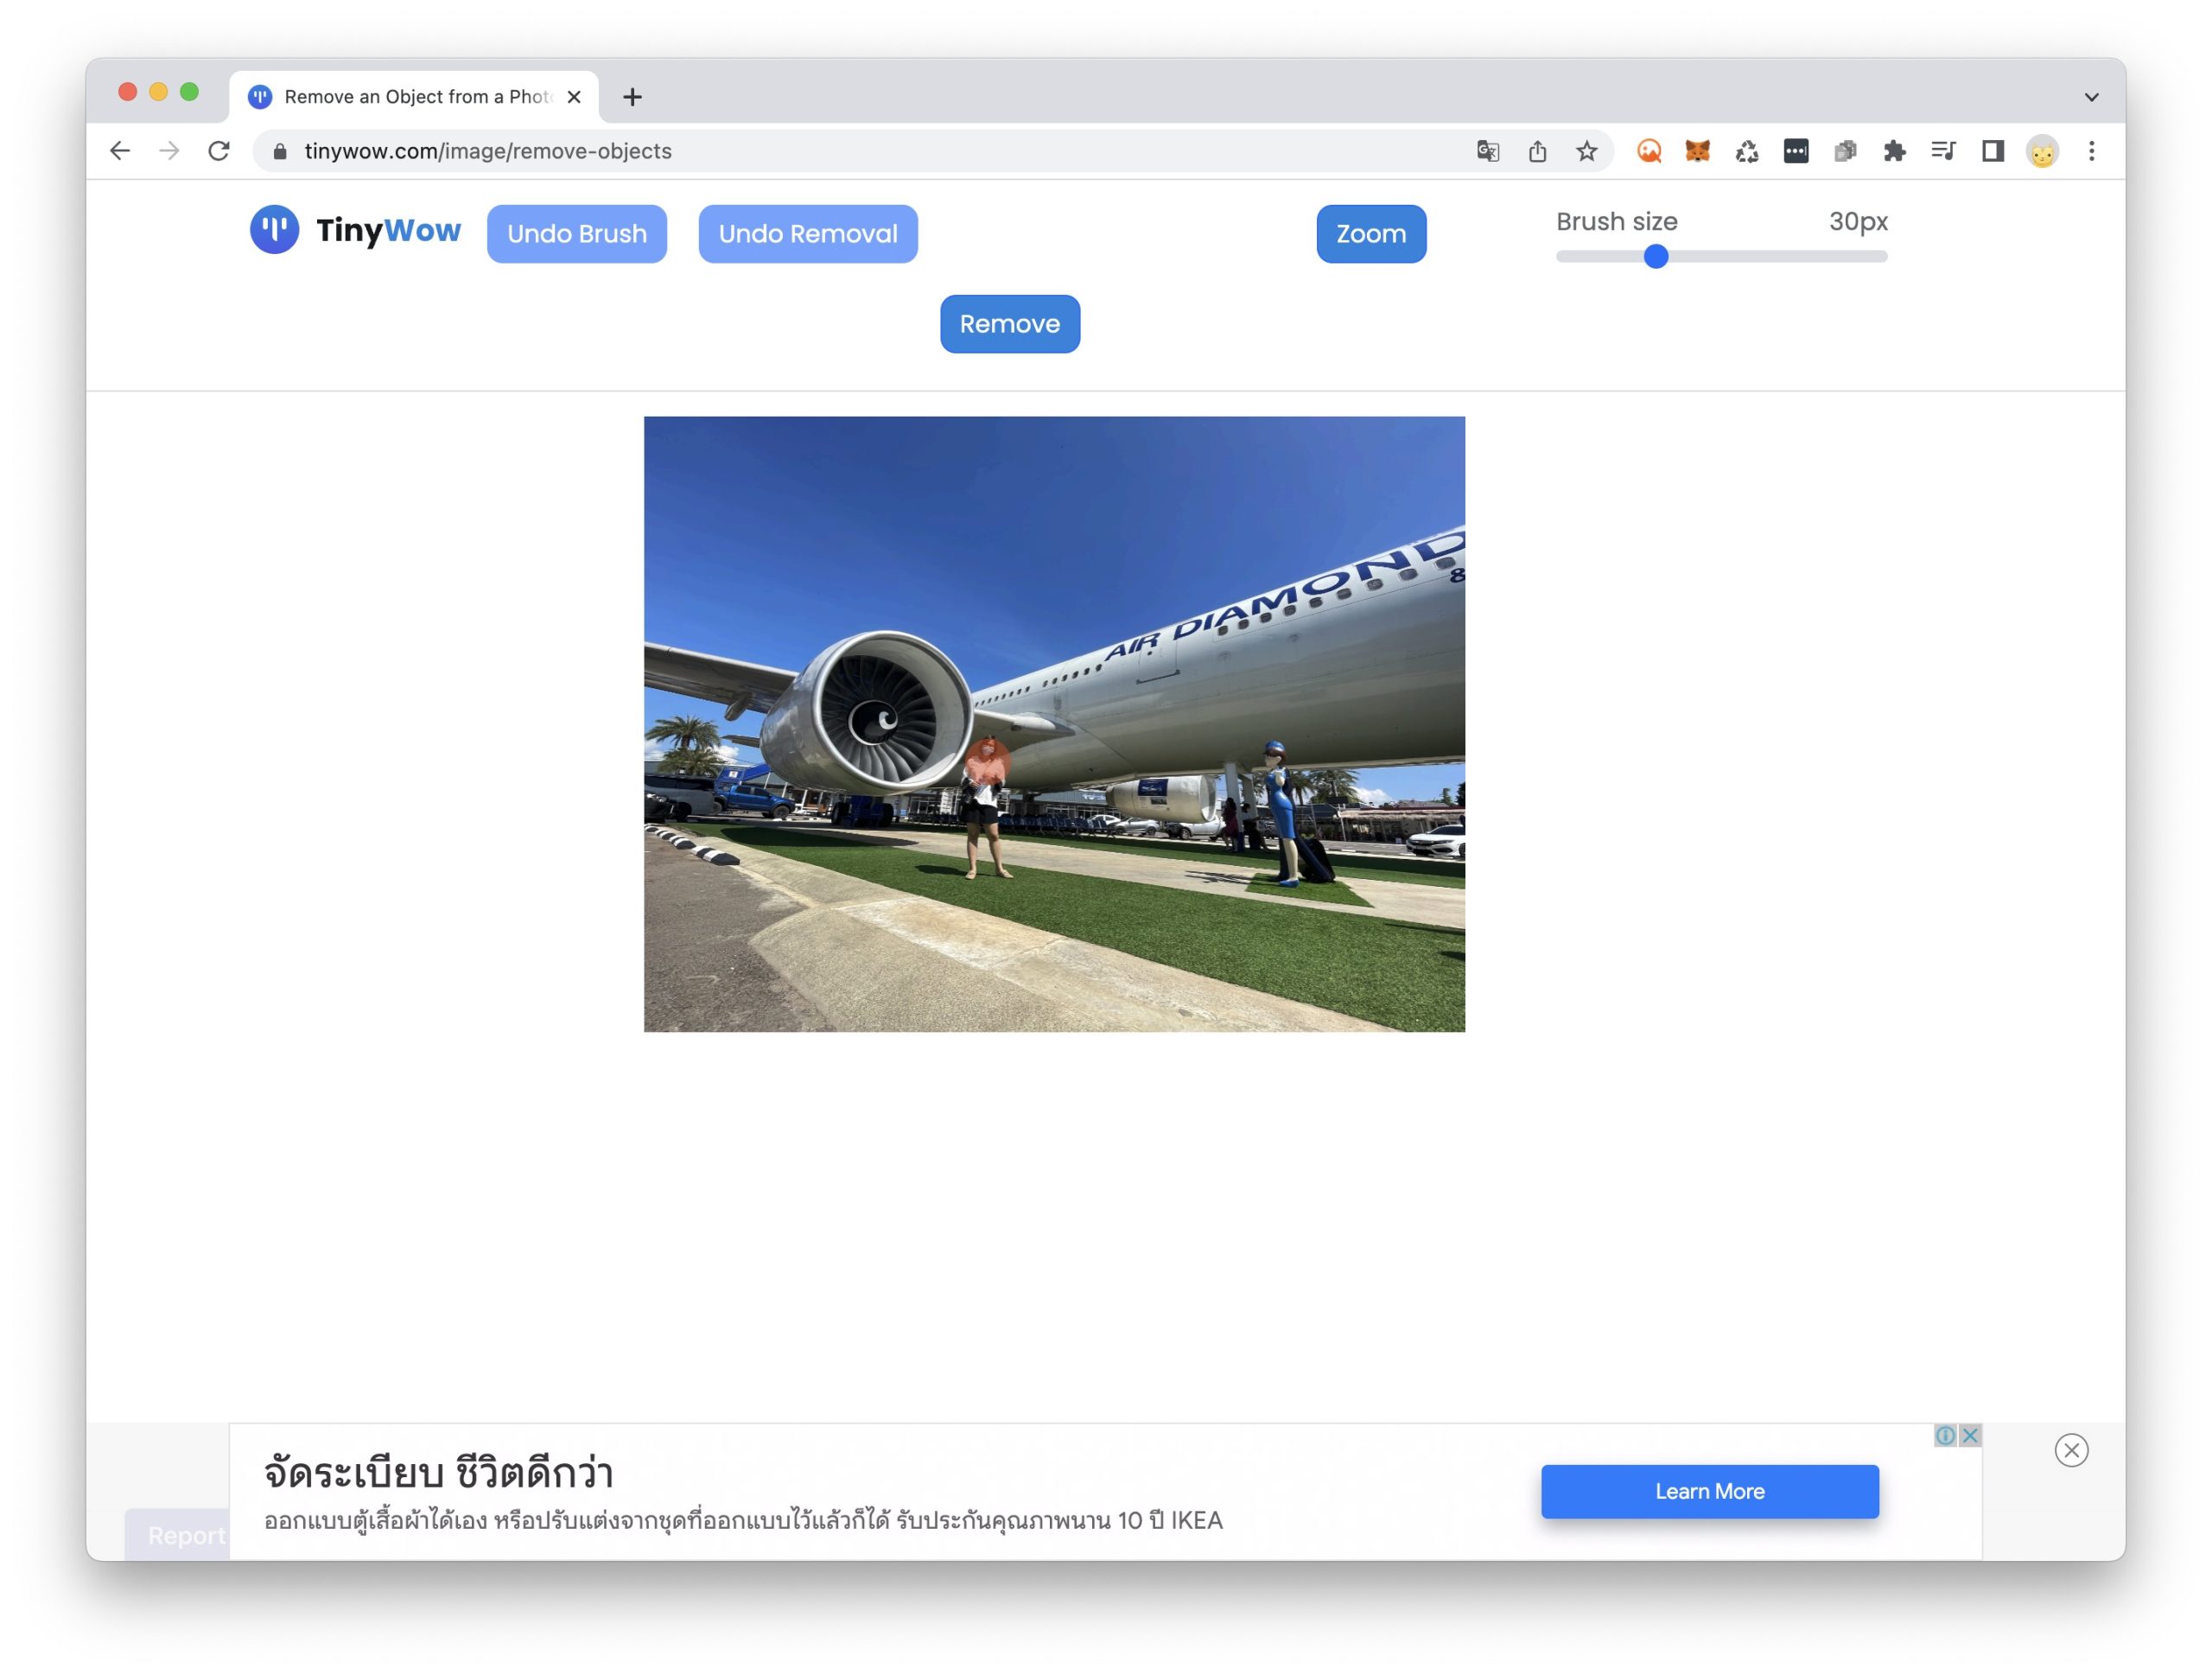Expand the tab search chevron
2212x1675 pixels.
click(x=2091, y=97)
